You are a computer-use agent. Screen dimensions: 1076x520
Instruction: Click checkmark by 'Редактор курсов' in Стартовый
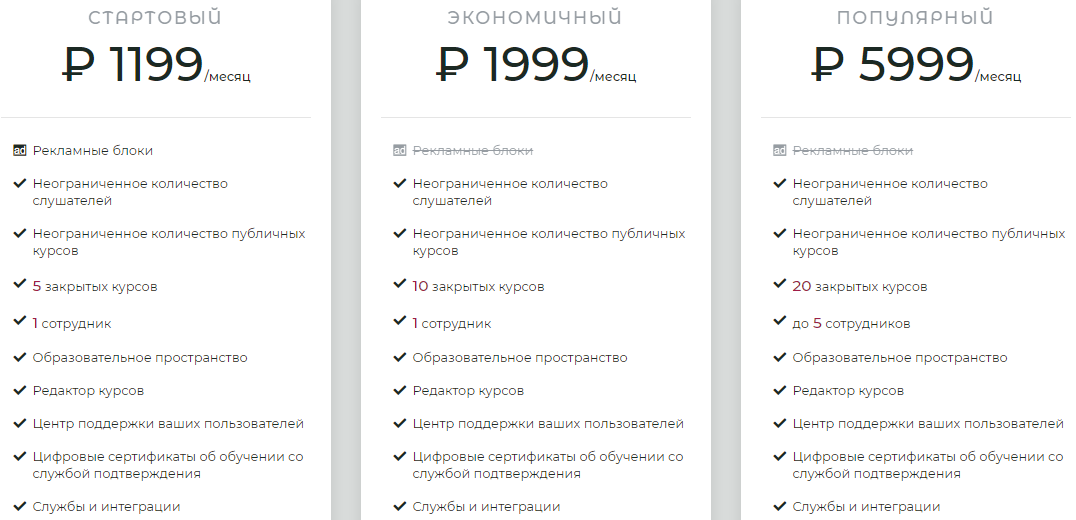(x=19, y=389)
